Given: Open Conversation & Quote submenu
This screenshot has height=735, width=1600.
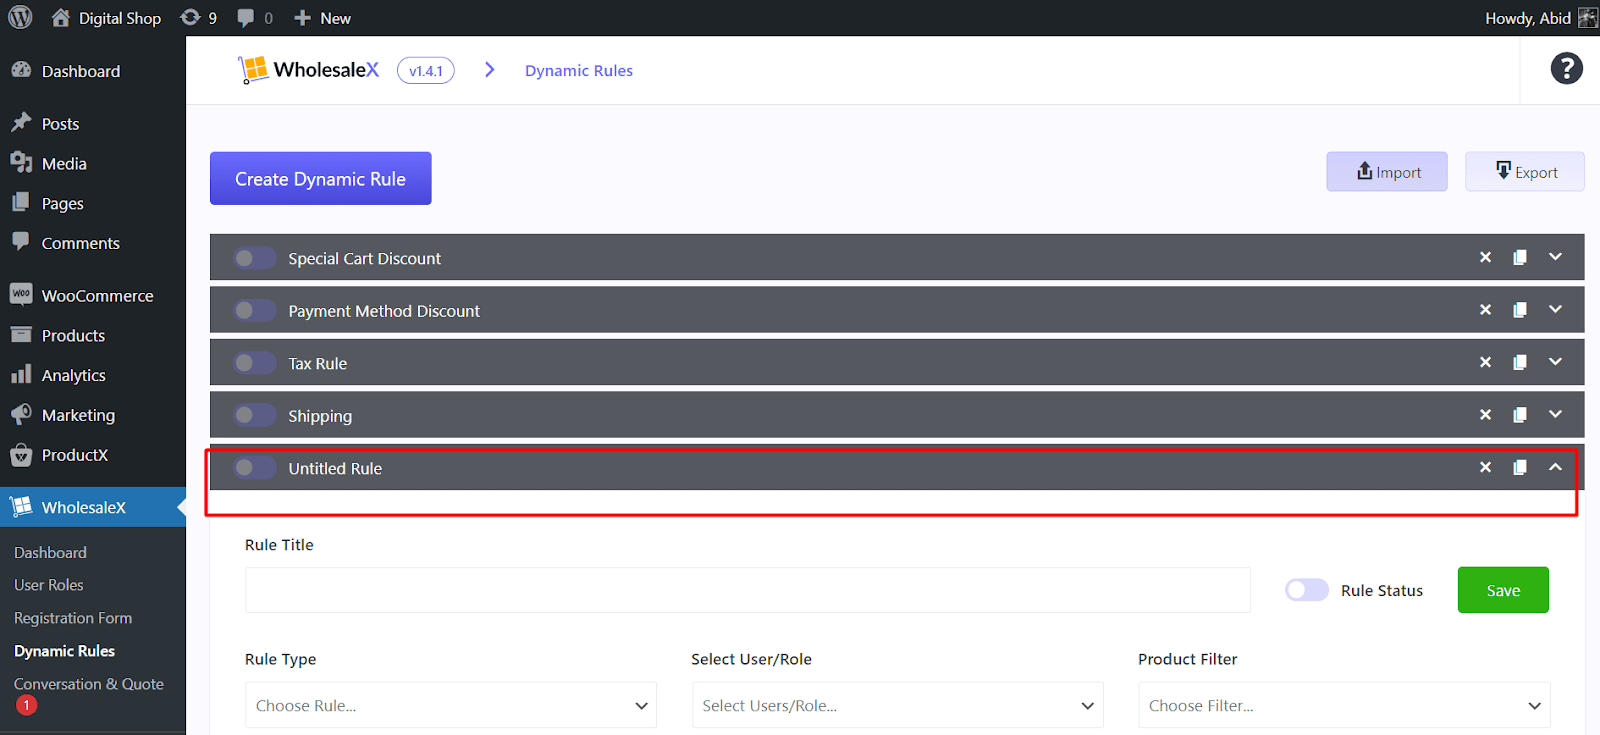Looking at the screenshot, I should coord(89,684).
